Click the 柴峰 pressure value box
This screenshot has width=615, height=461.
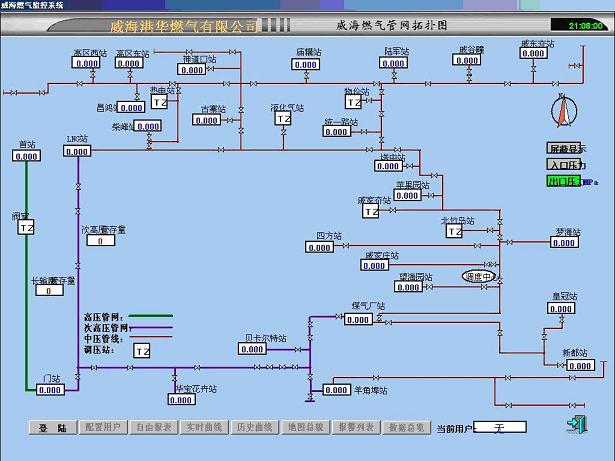pyautogui.click(x=148, y=126)
